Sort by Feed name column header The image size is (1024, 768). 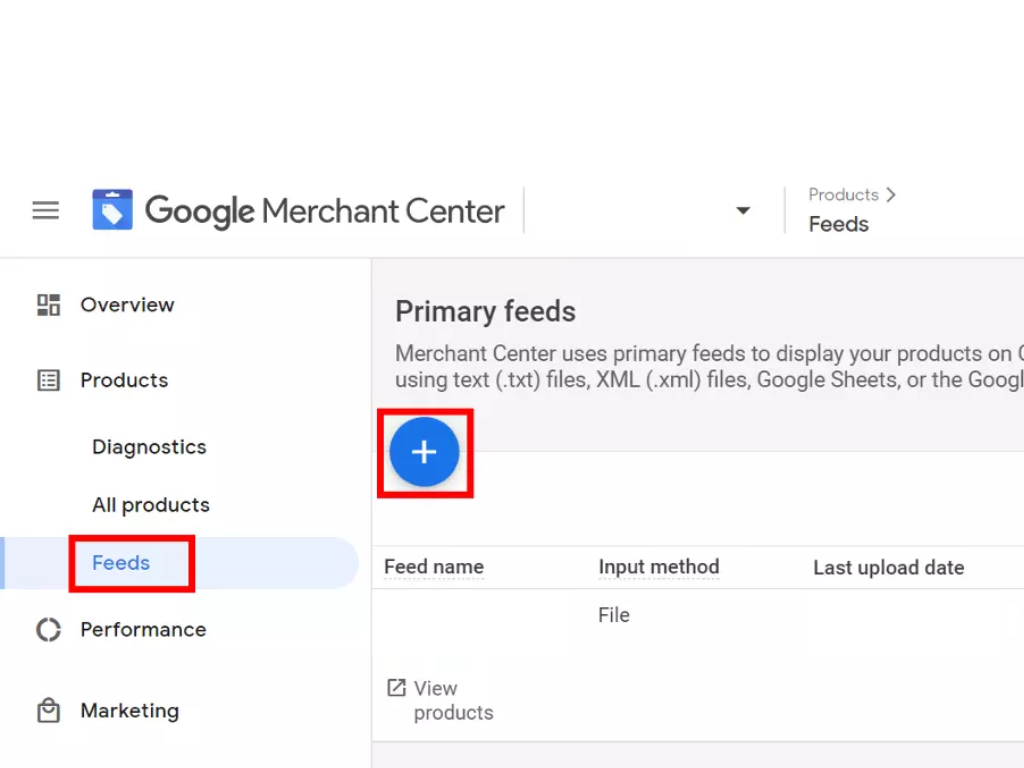[x=434, y=567]
